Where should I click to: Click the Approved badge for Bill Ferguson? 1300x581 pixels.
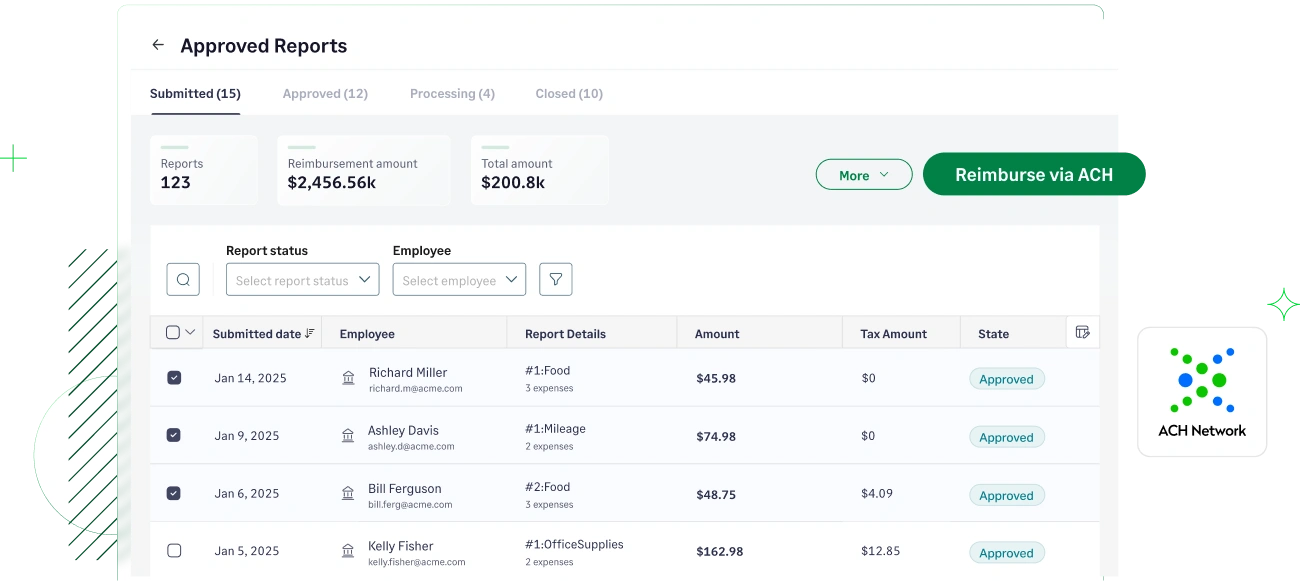click(x=1006, y=495)
